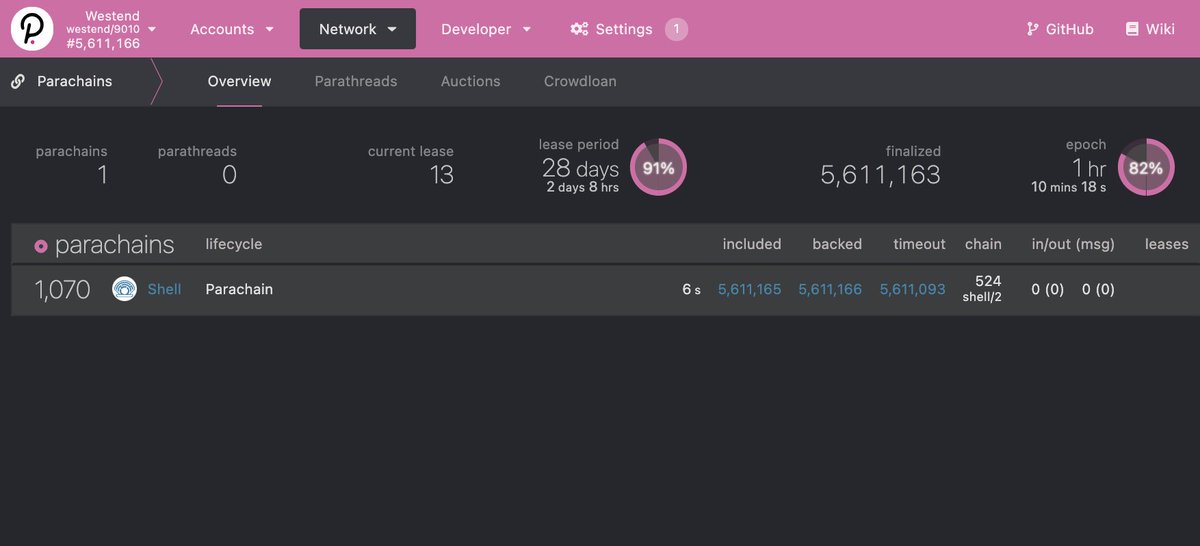Image resolution: width=1200 pixels, height=546 pixels.
Task: Click the Polkadot logo icon
Action: [x=32, y=29]
